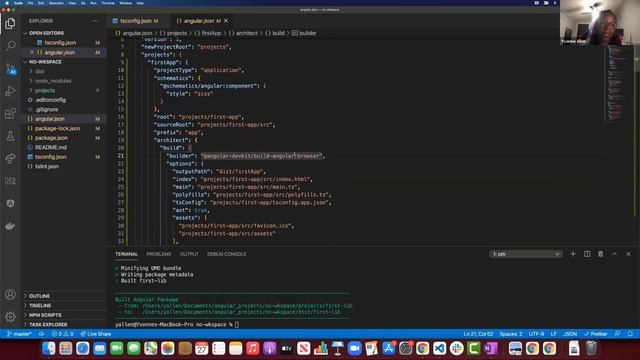Maximize the terminal panel with chevron
Image resolution: width=640 pixels, height=360 pixels.
(614, 254)
